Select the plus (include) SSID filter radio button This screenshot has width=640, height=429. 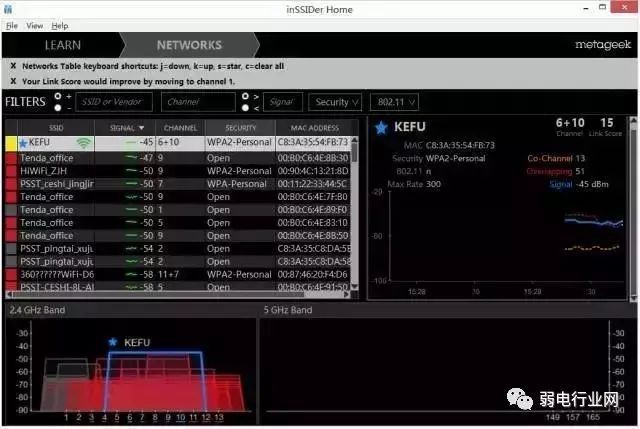(x=58, y=96)
